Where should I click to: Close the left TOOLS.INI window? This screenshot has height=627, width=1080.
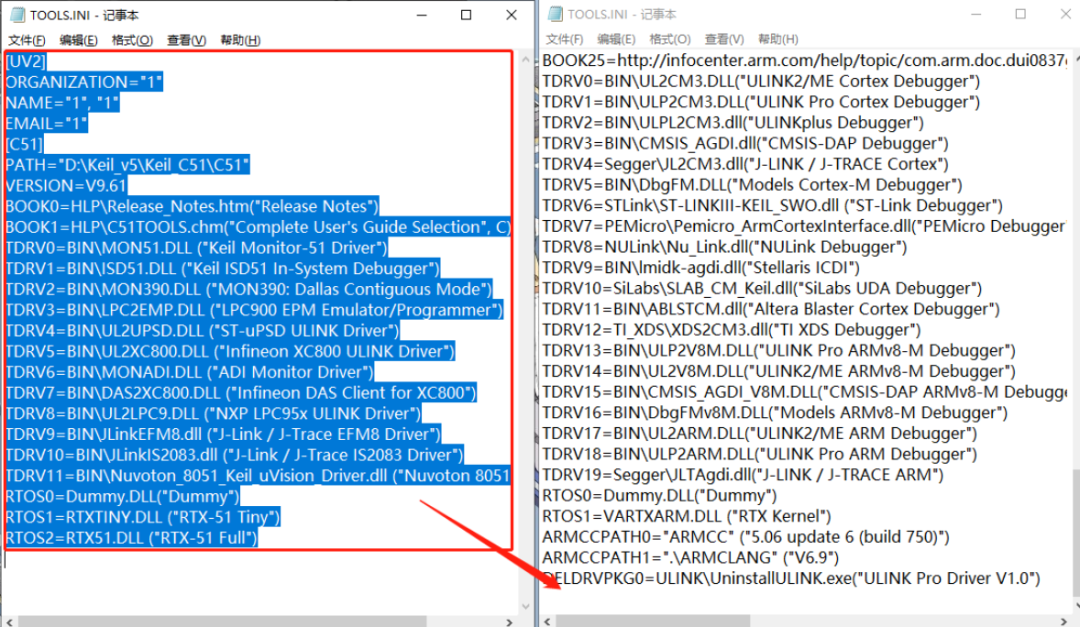[511, 14]
